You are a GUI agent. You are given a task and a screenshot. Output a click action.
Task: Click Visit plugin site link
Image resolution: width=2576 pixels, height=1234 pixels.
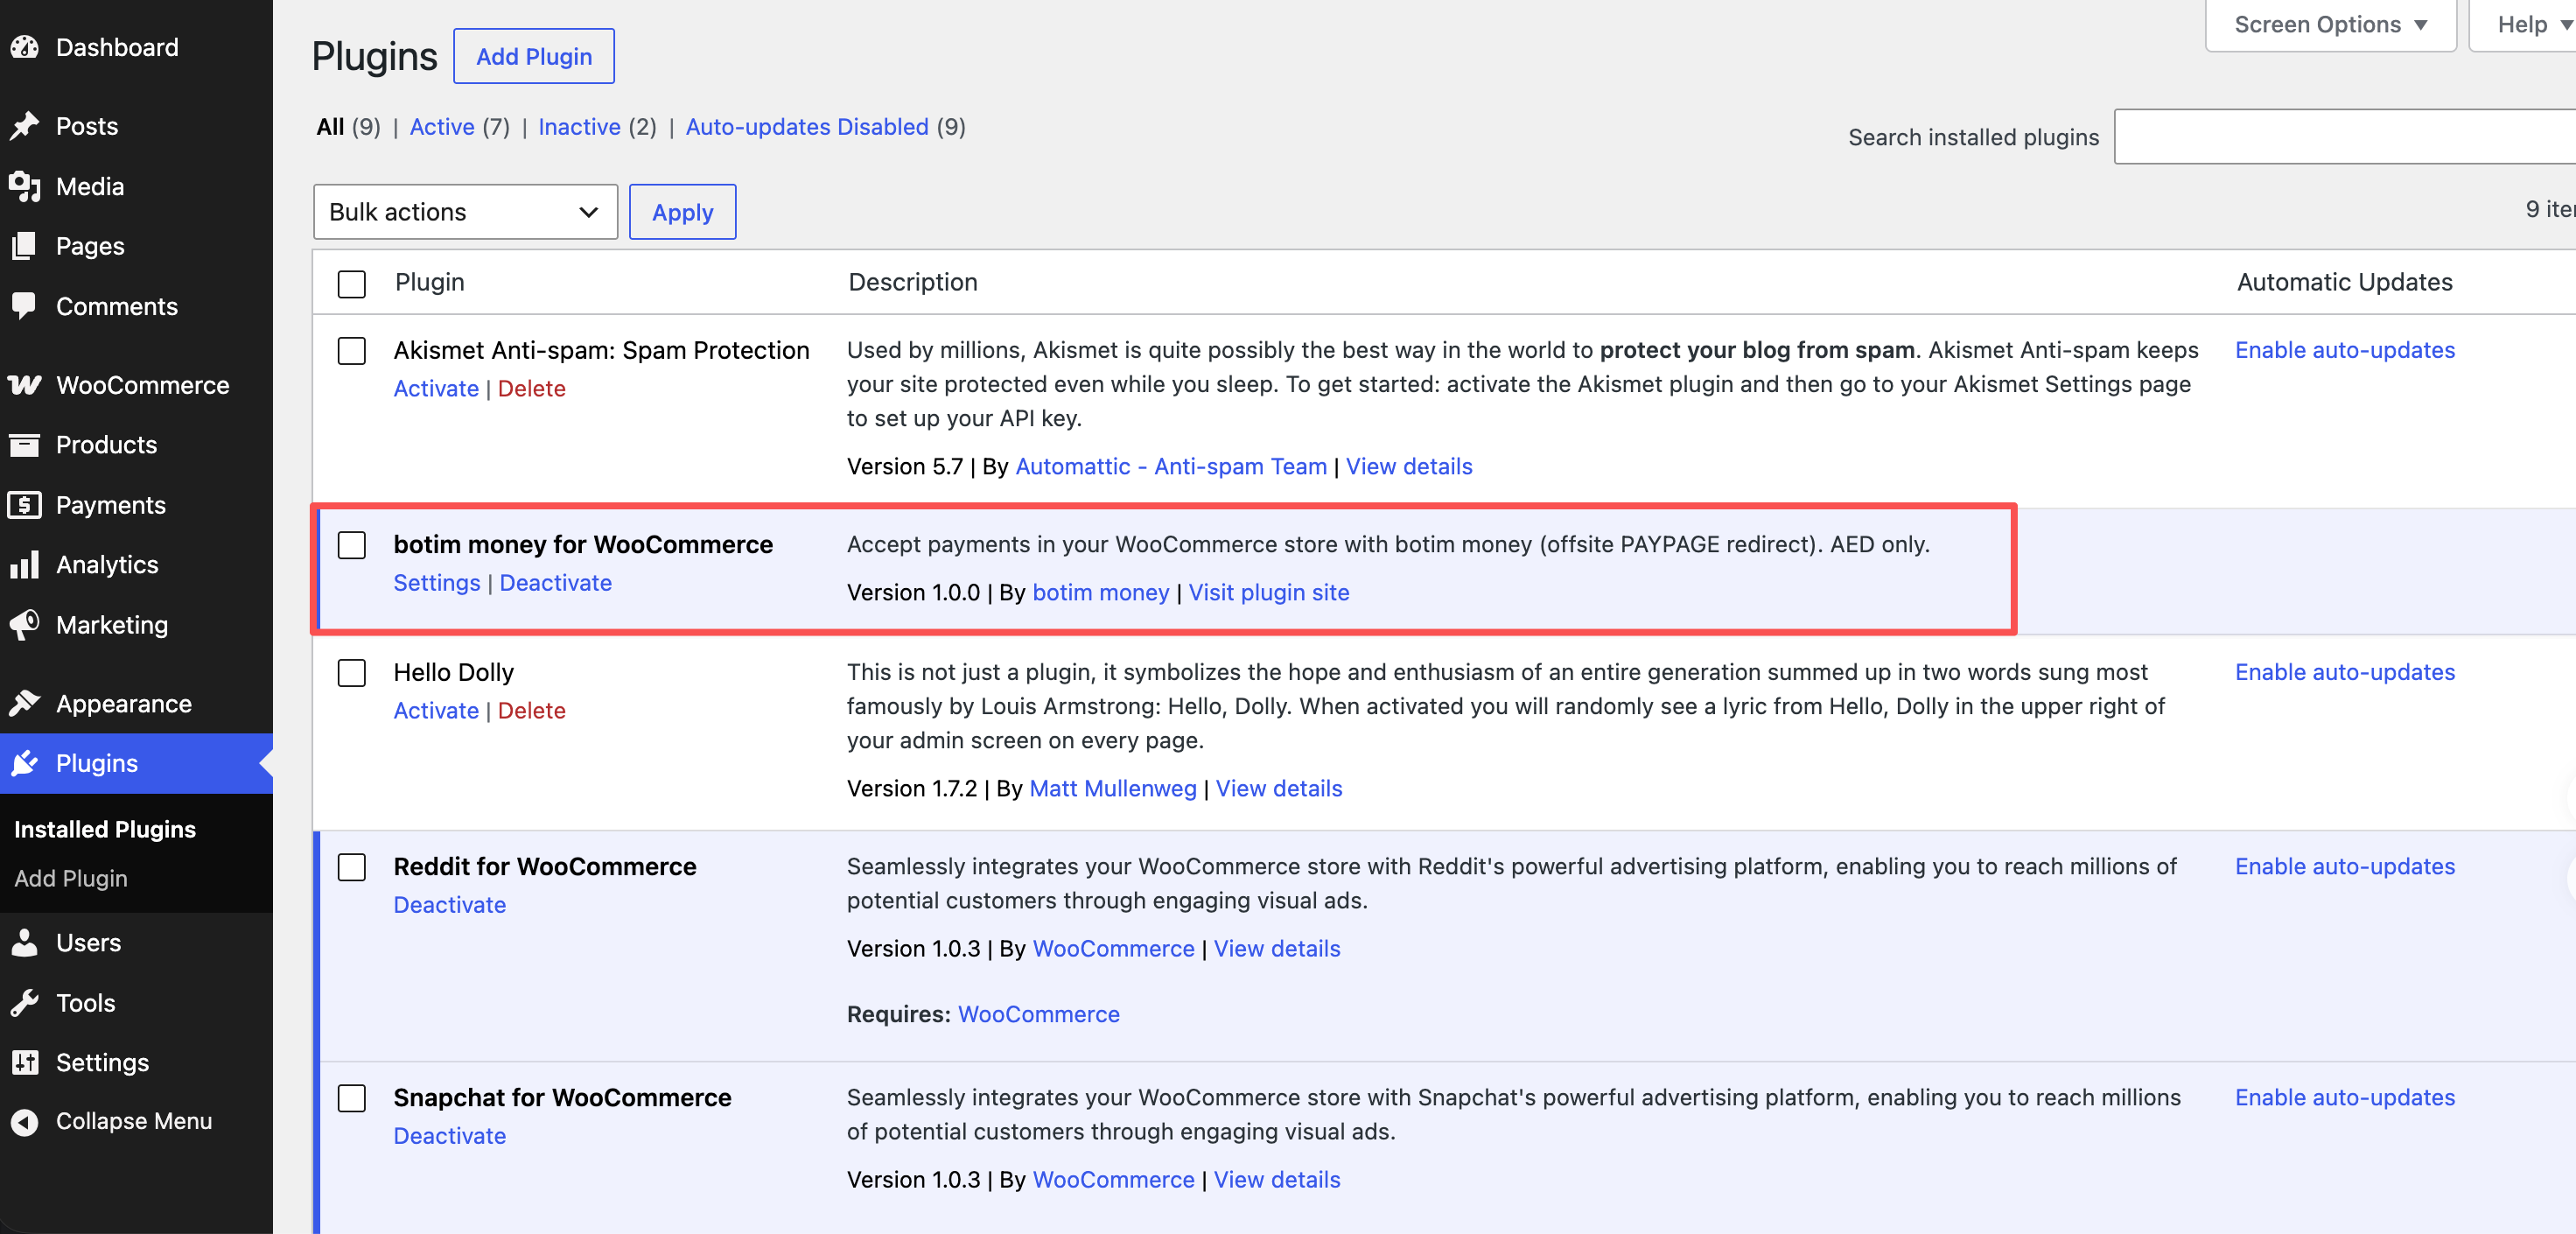1269,593
